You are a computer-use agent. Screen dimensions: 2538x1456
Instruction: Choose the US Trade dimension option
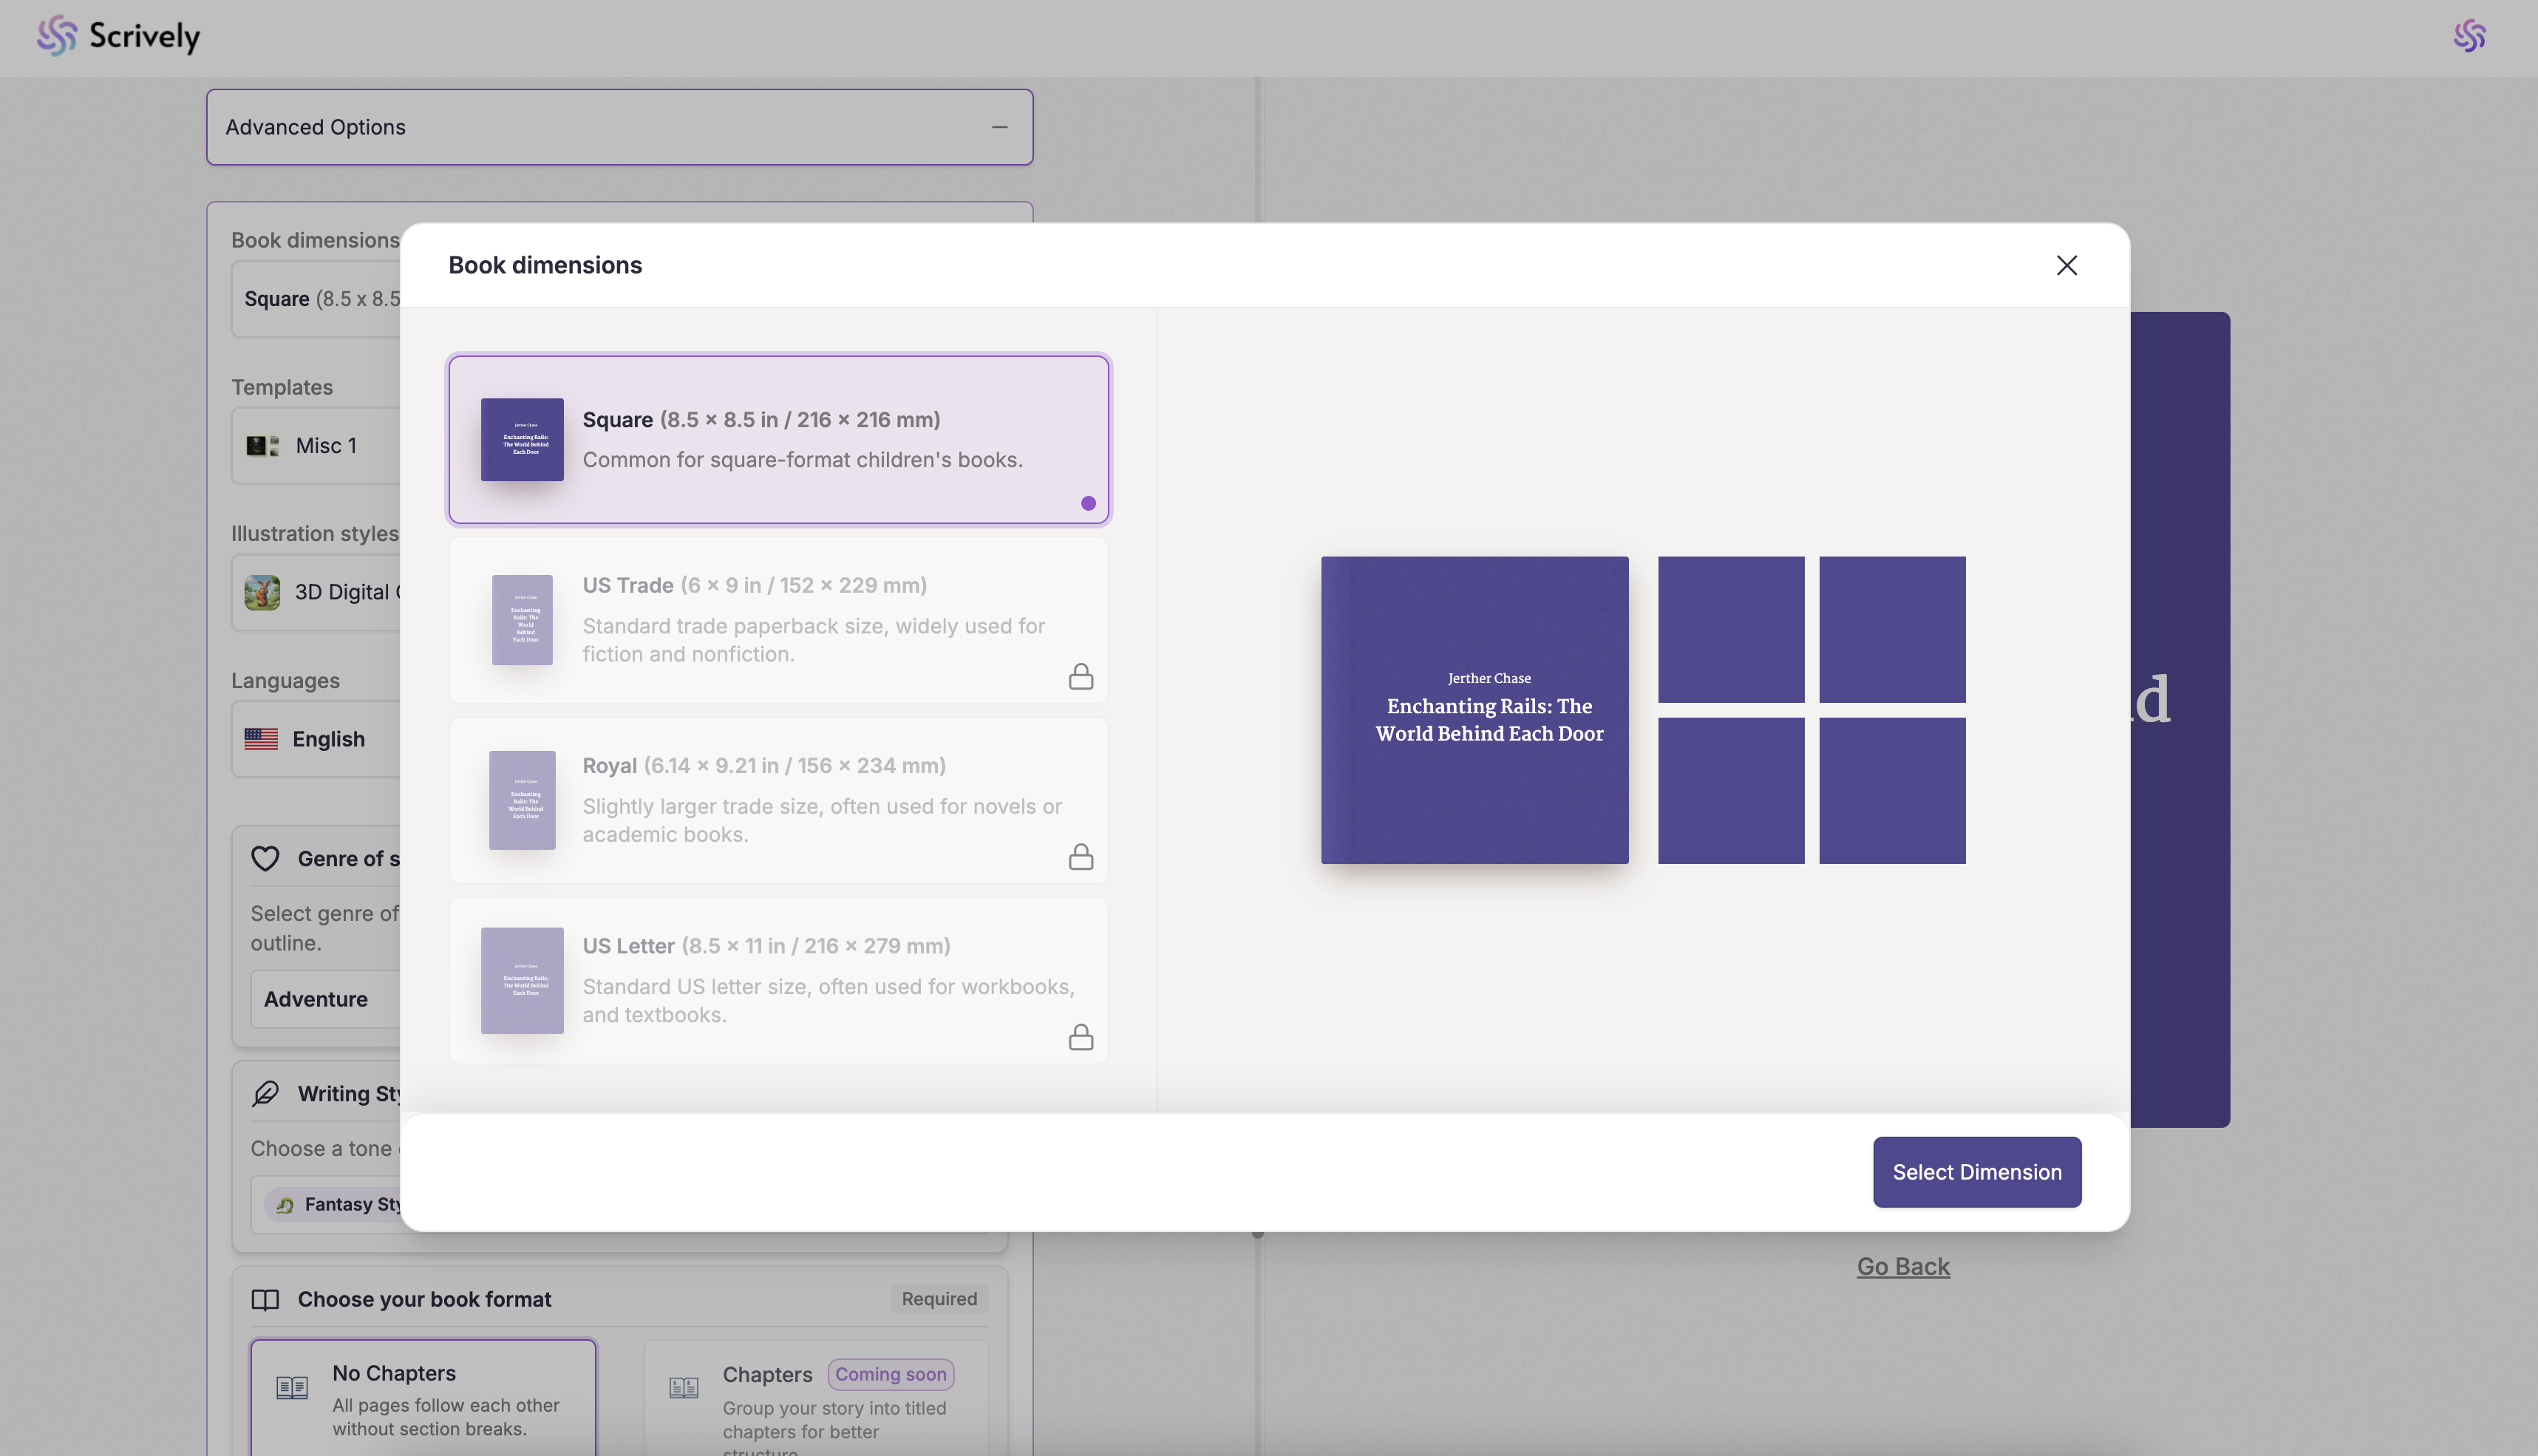[x=778, y=619]
